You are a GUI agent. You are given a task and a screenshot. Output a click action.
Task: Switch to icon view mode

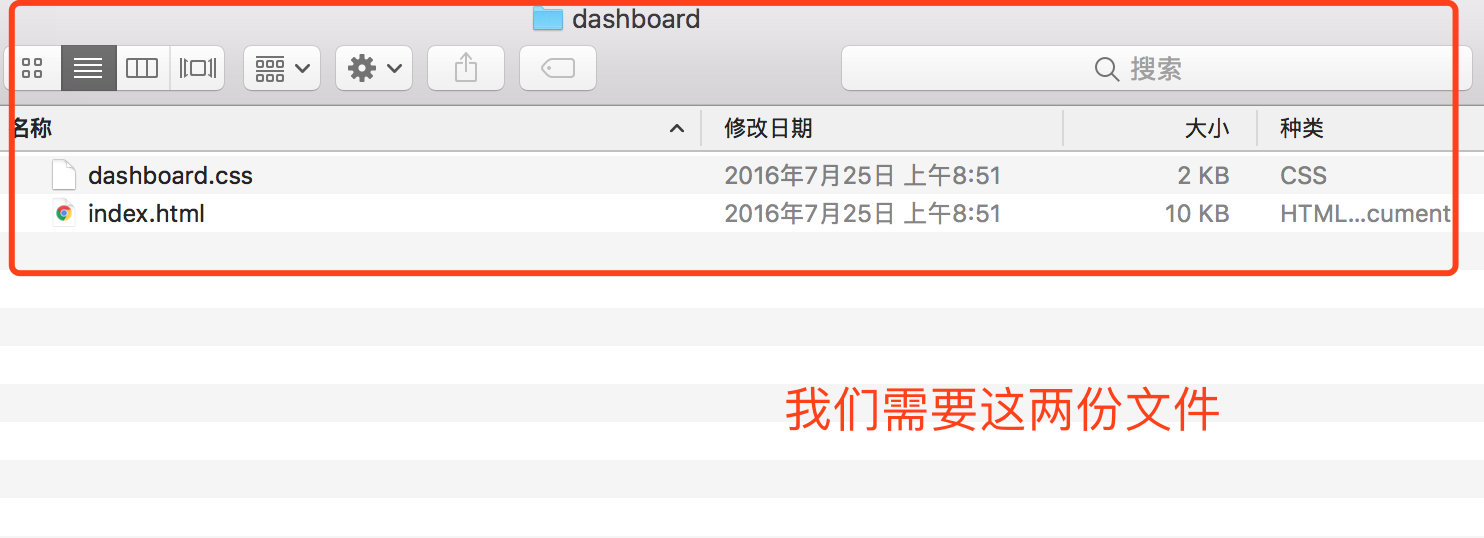pos(33,68)
